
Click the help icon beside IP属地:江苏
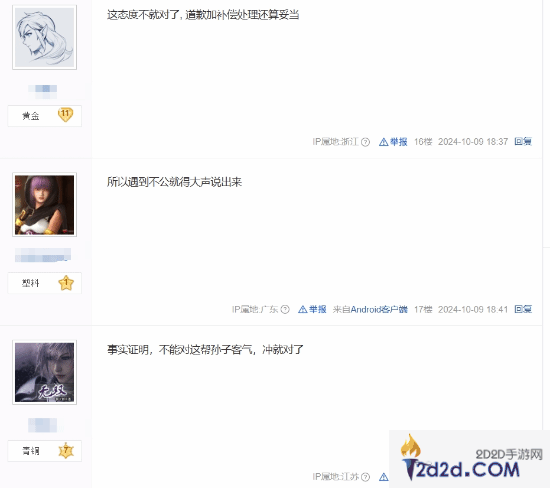pos(365,477)
